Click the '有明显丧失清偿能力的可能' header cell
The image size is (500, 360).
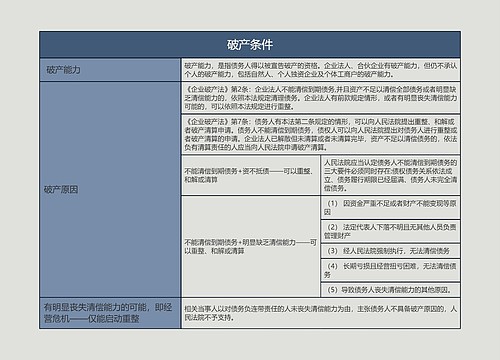point(110,313)
